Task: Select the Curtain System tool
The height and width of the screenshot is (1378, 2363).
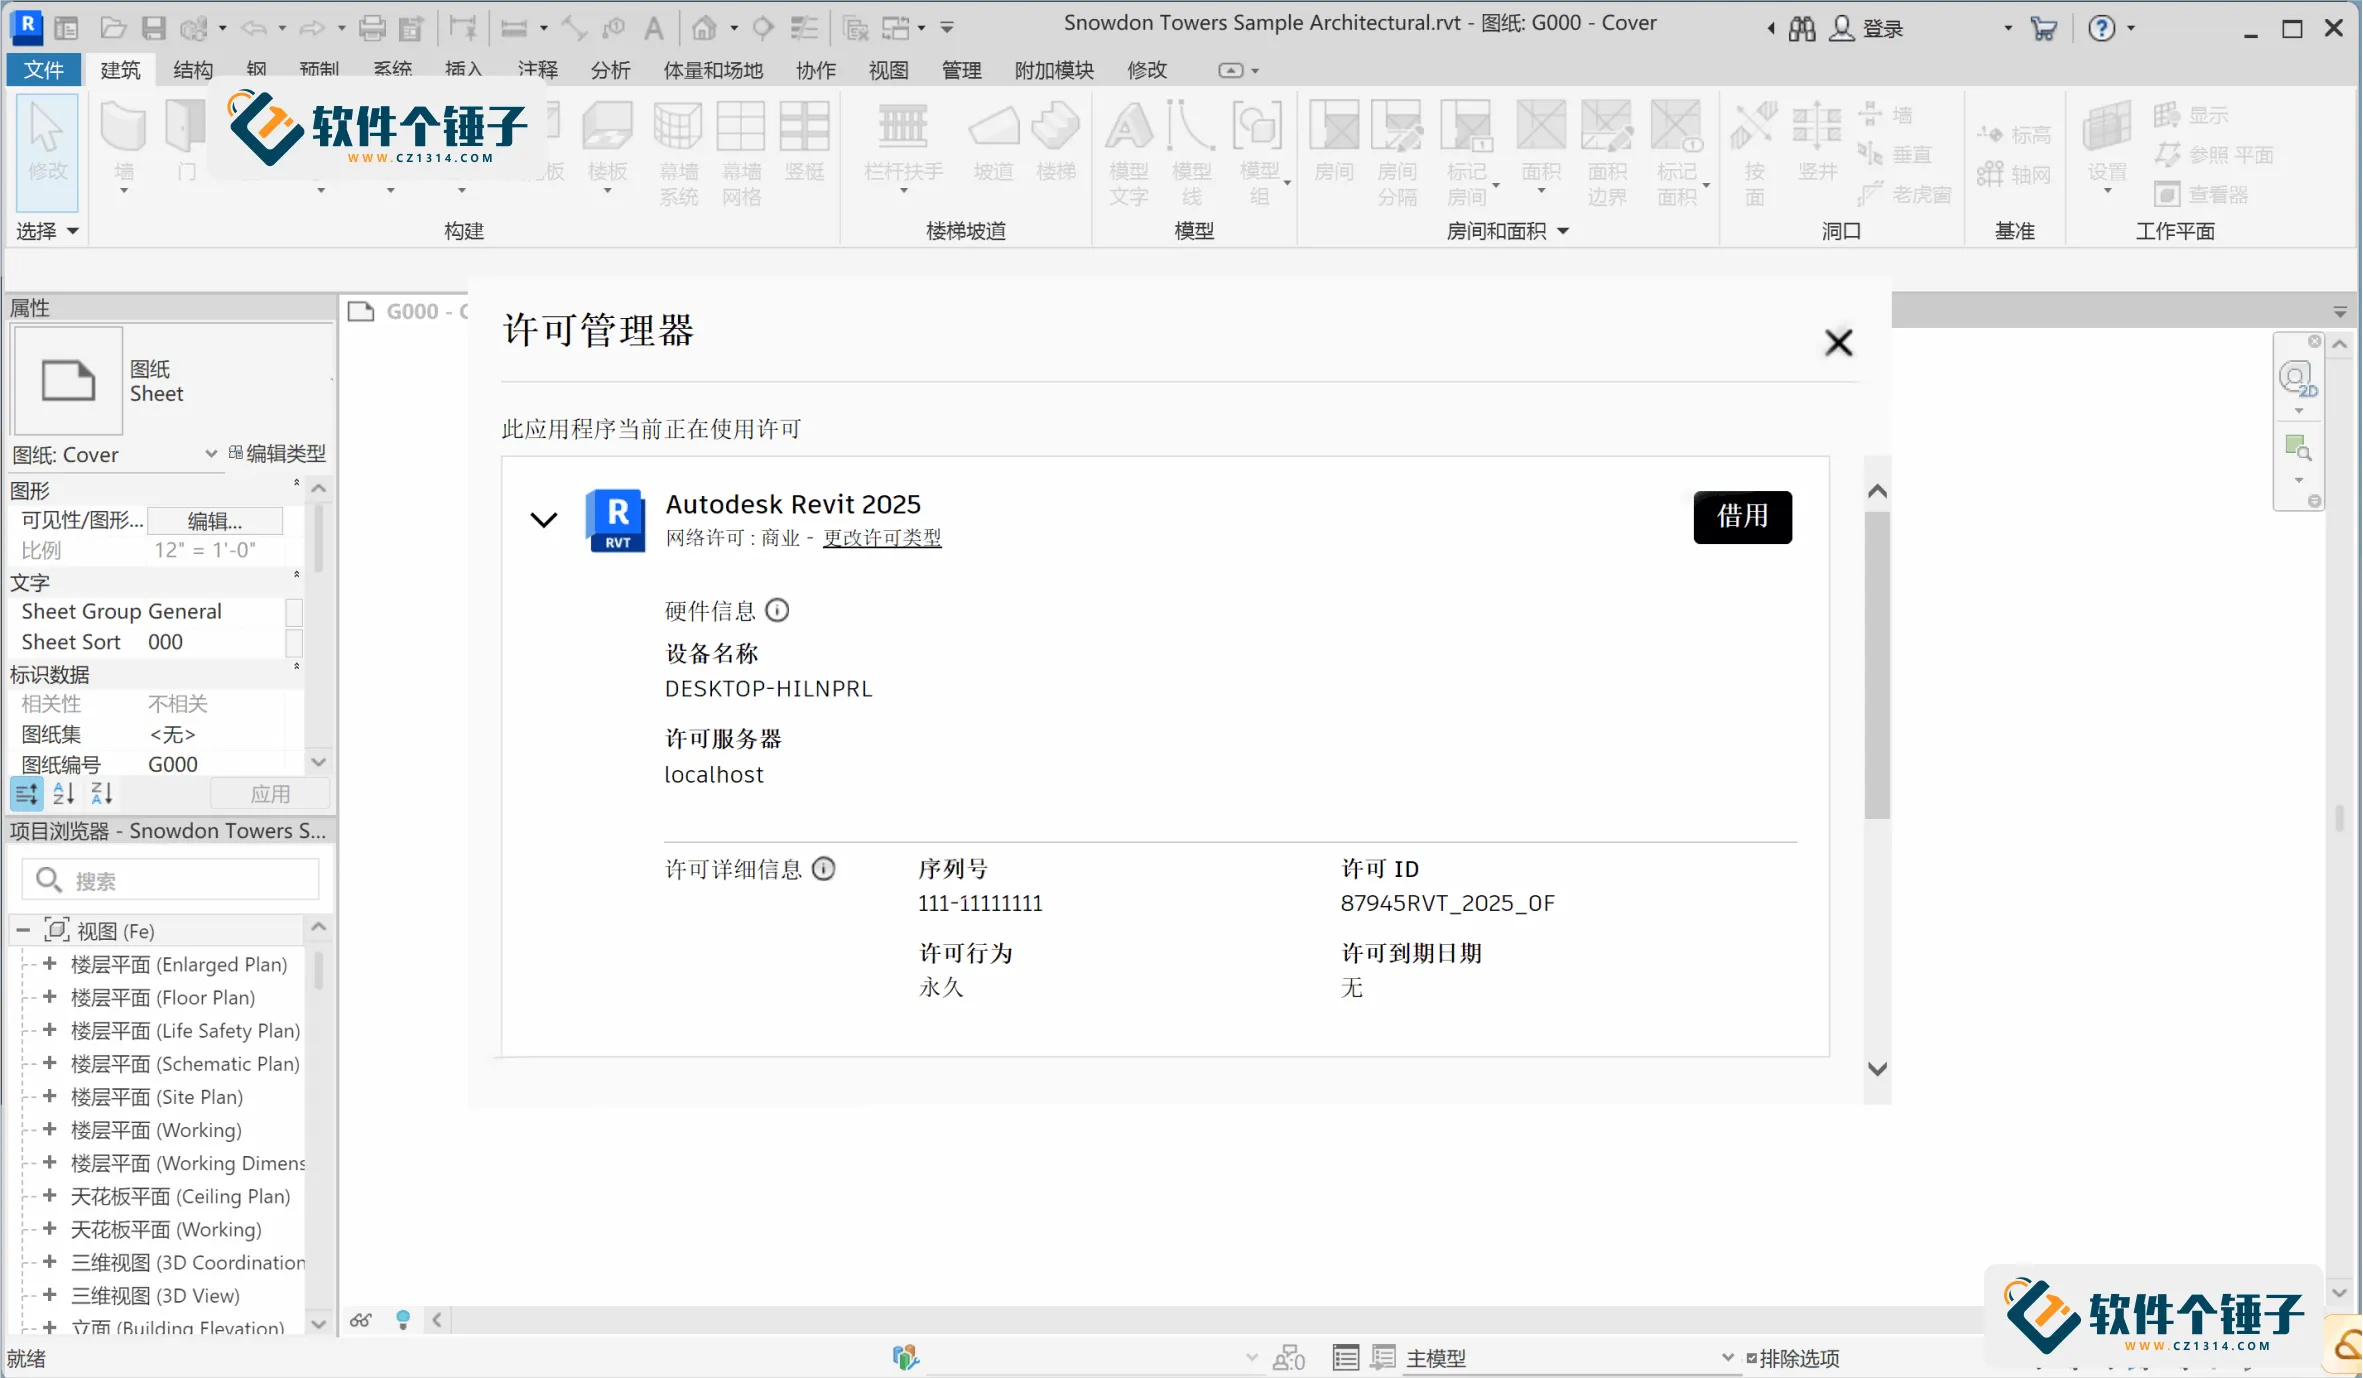Action: [678, 152]
